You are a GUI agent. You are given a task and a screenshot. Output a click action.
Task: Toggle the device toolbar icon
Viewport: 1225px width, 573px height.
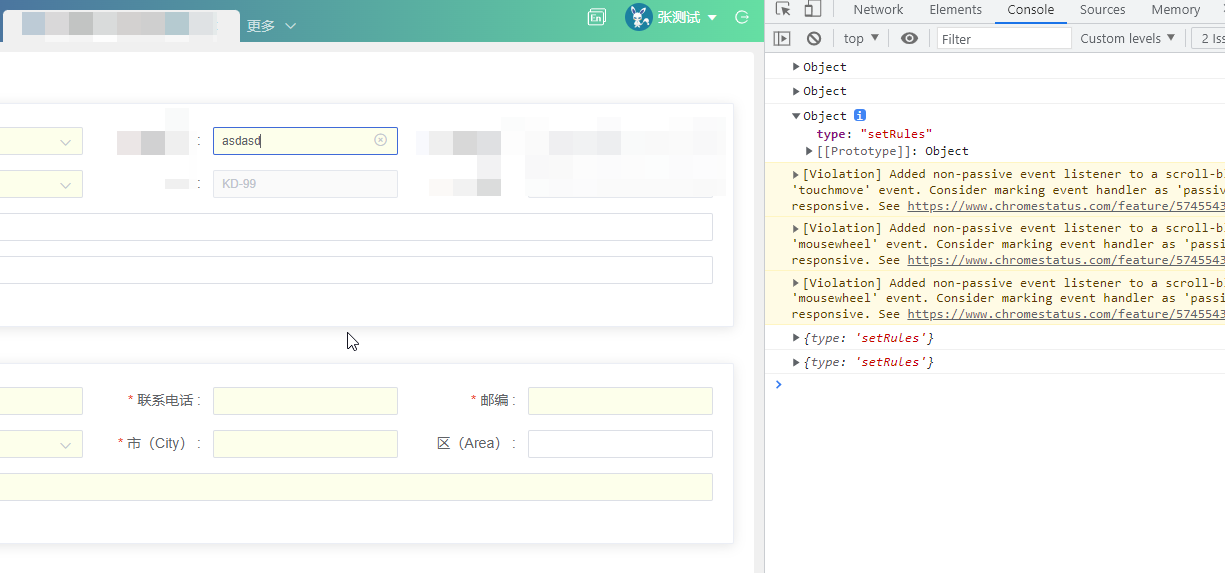(813, 9)
